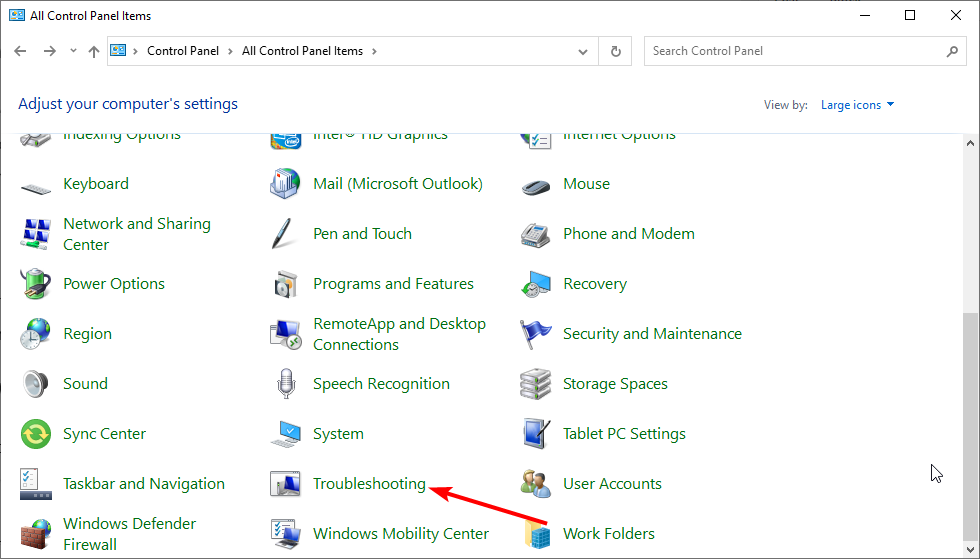Click the Control Panel breadcrumb segment
This screenshot has width=980, height=559.
pyautogui.click(x=182, y=51)
